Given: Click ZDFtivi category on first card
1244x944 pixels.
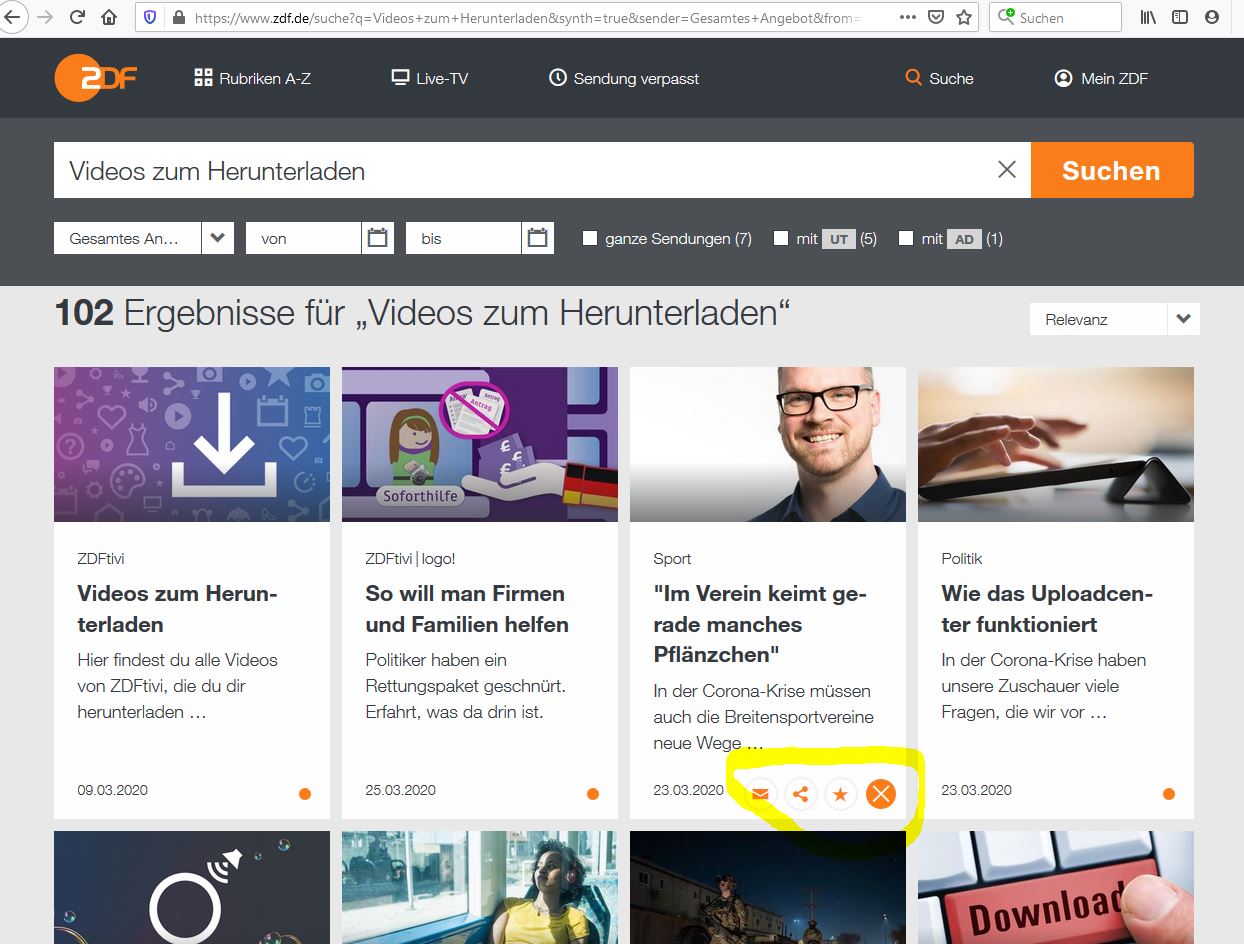Looking at the screenshot, I should tap(101, 558).
